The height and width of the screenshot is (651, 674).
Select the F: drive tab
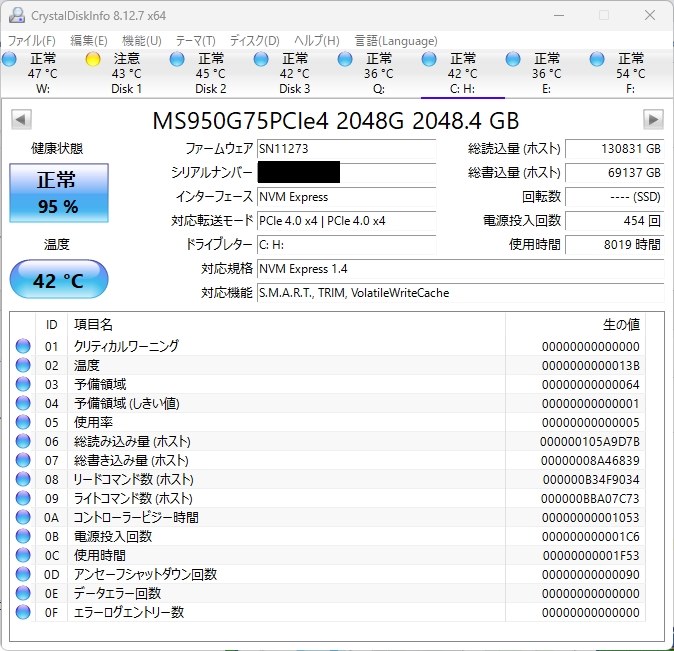630,73
